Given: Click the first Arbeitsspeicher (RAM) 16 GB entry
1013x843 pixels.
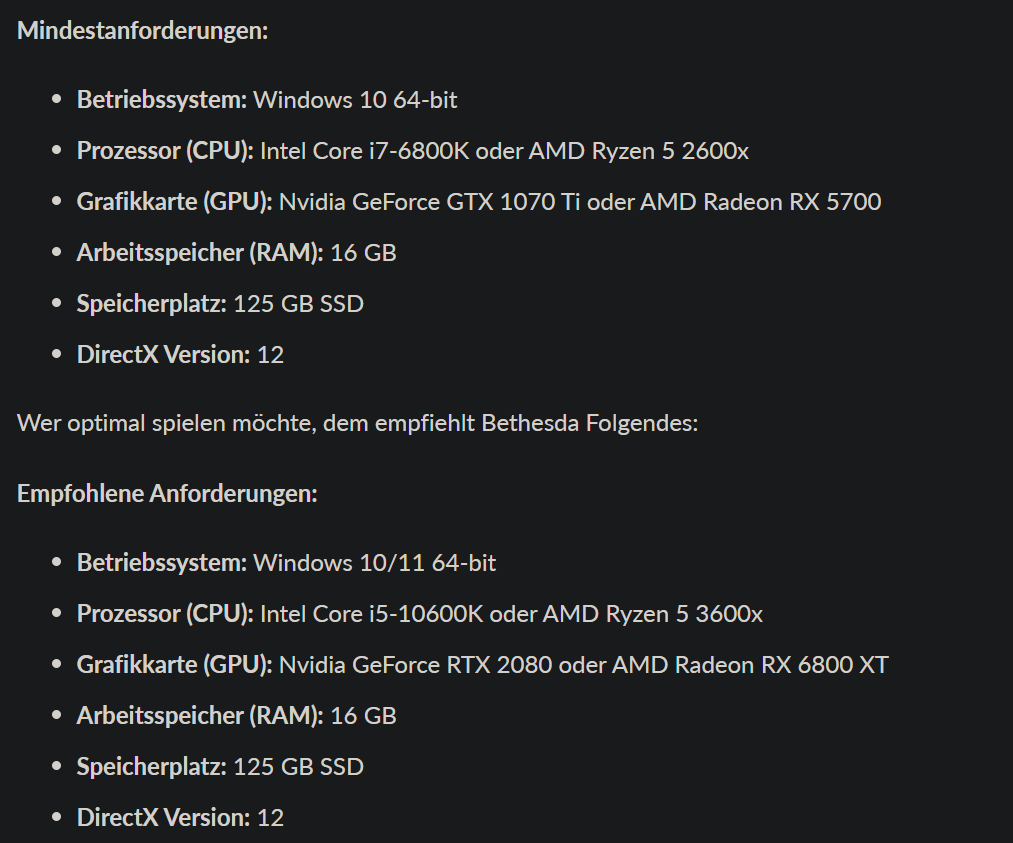Looking at the screenshot, I should [x=236, y=253].
